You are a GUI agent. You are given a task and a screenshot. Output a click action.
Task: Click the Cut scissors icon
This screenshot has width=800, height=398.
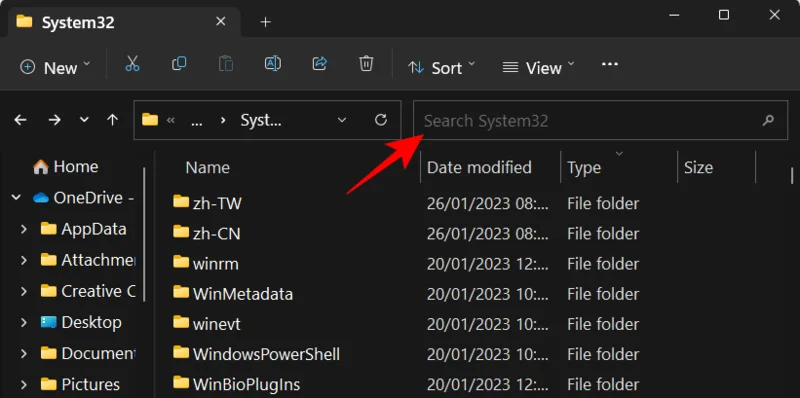132,64
